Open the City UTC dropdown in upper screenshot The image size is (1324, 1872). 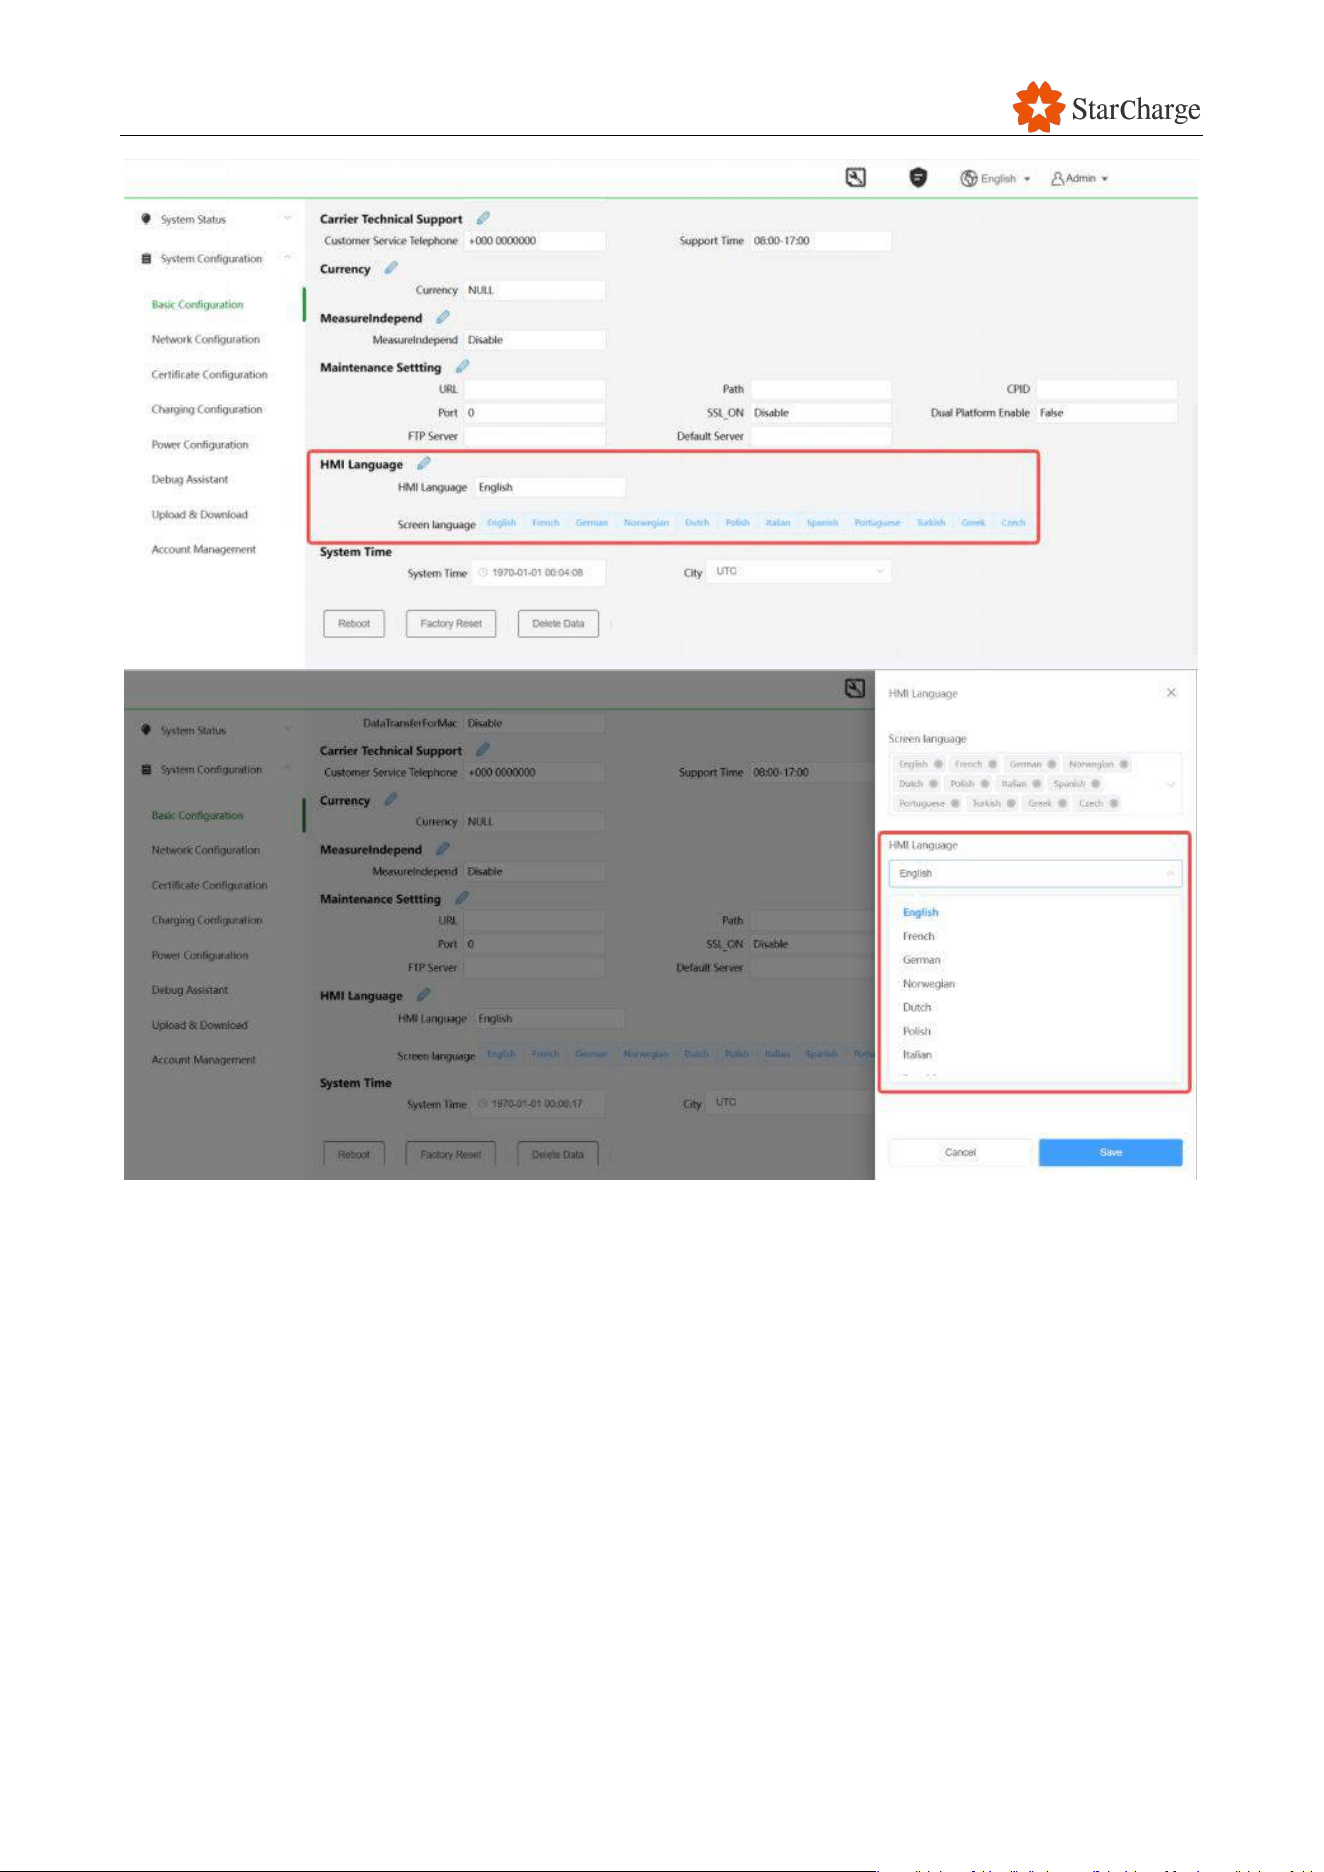click(800, 572)
